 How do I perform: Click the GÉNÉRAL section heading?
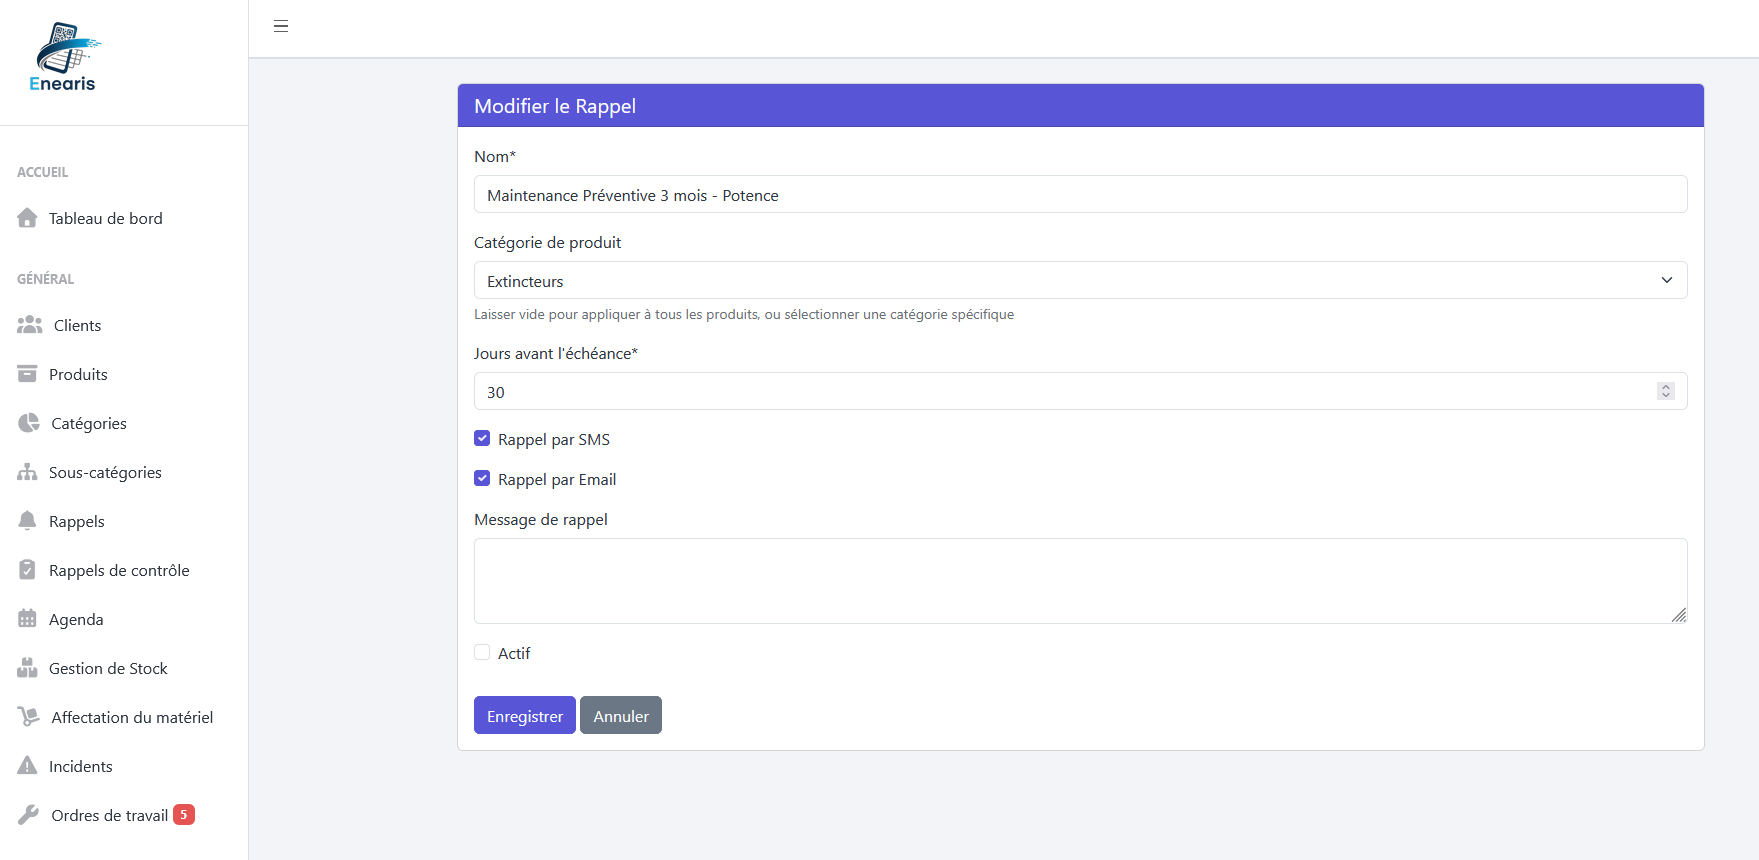click(46, 279)
